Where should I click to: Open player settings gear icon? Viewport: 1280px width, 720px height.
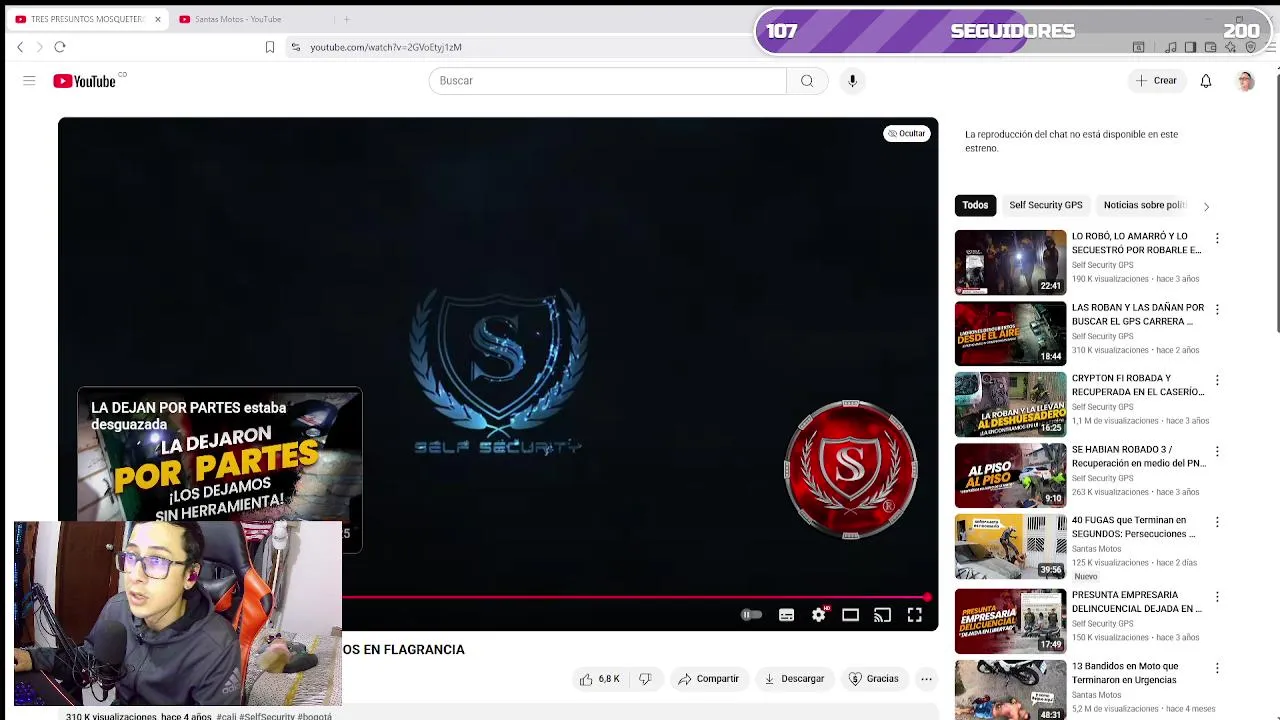point(818,615)
